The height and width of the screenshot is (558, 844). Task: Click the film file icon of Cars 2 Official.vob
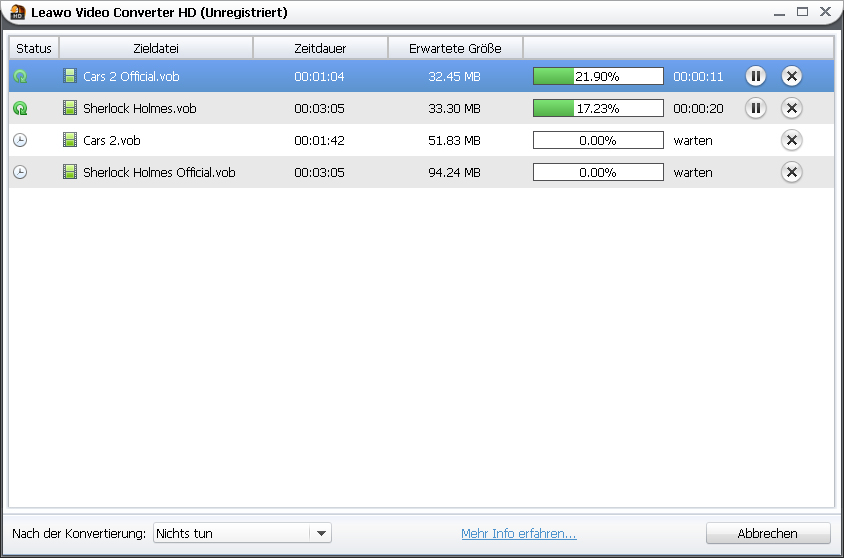coord(69,76)
